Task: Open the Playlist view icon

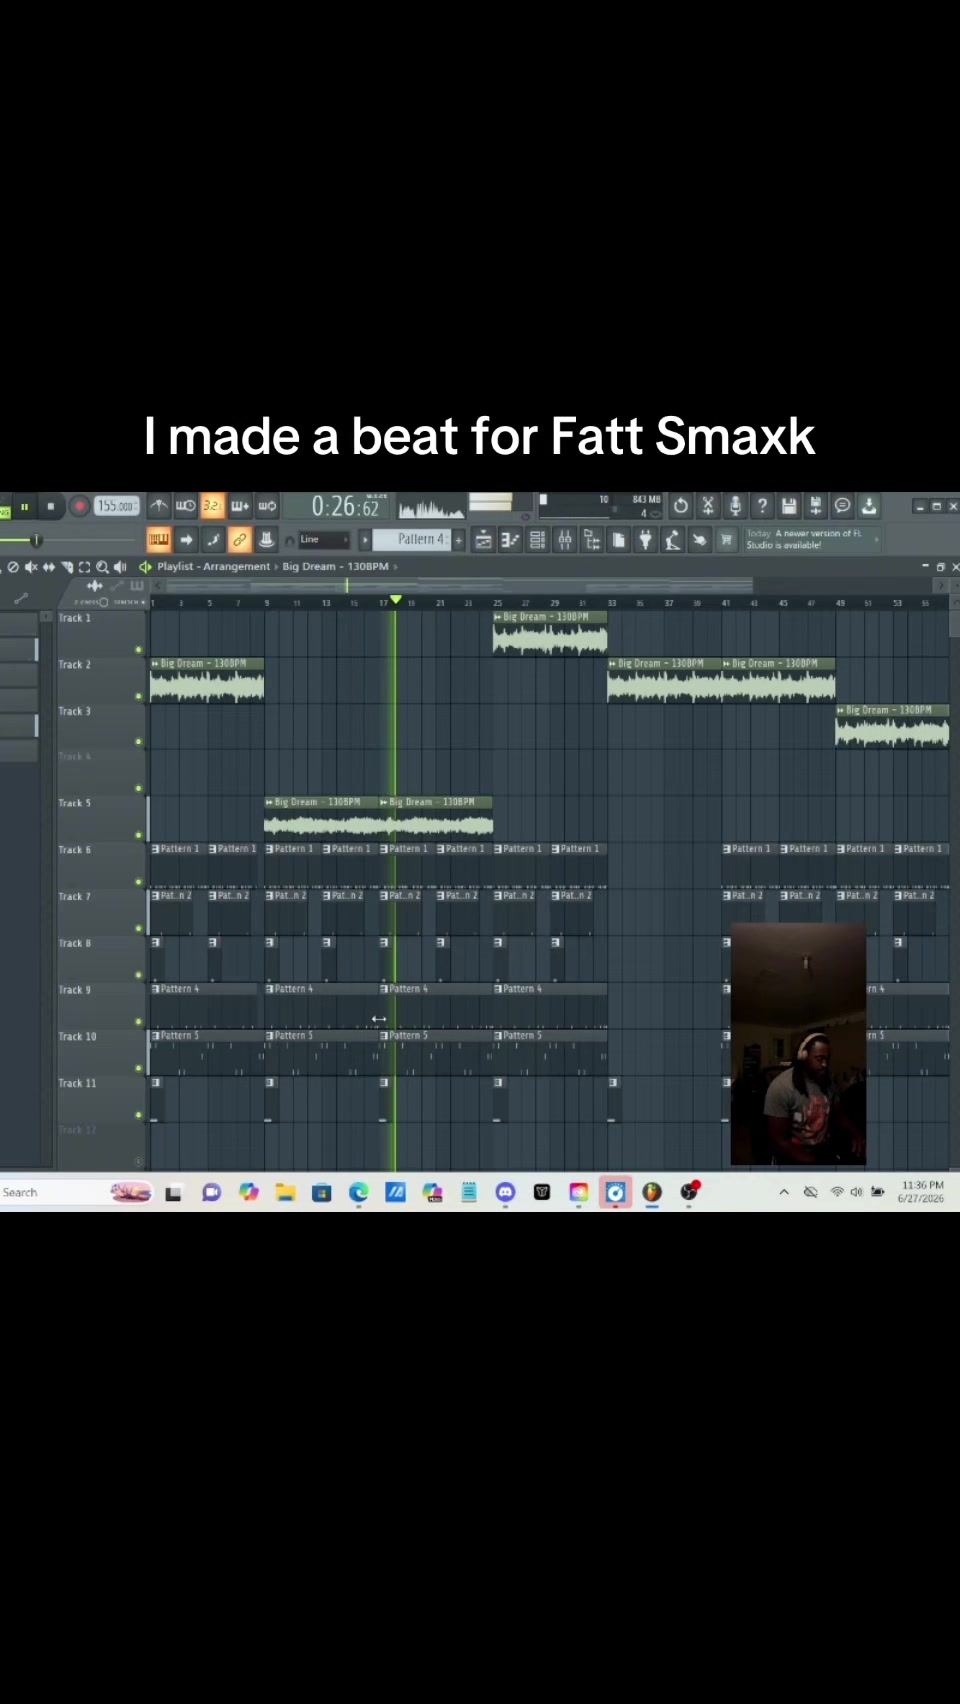Action: [483, 540]
